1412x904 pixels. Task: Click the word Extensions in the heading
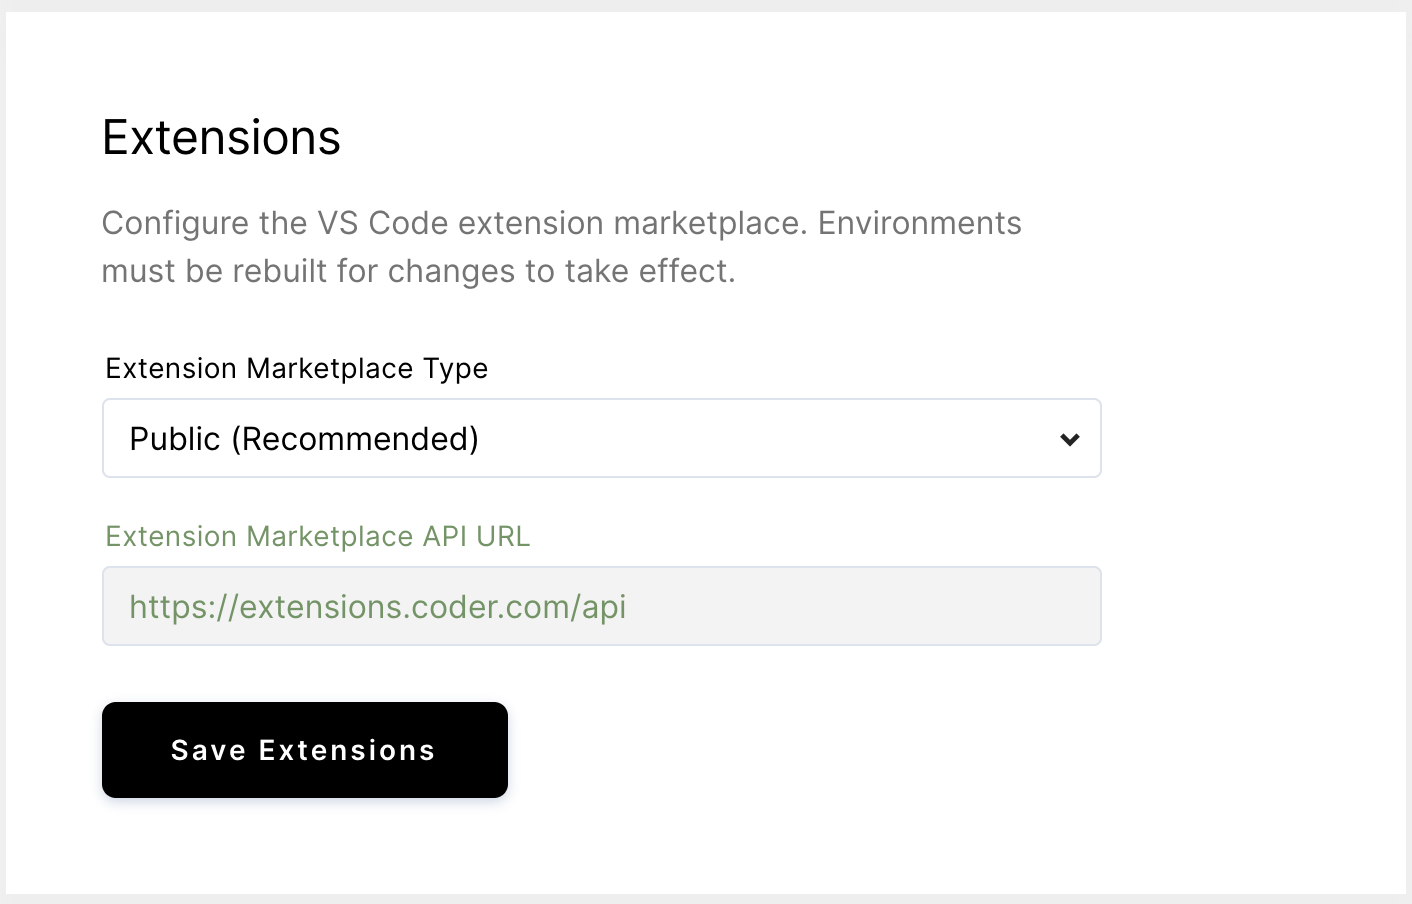tap(220, 138)
